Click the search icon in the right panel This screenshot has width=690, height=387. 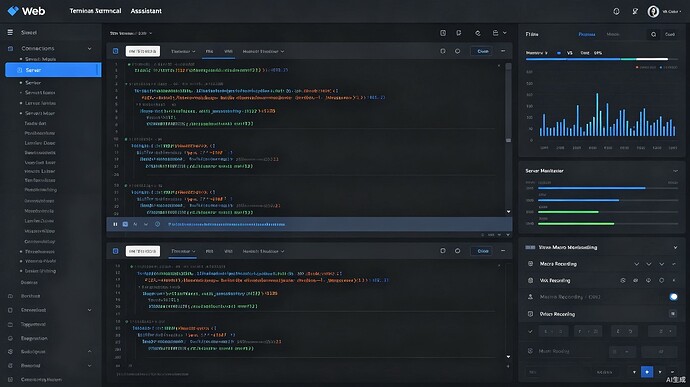[653, 34]
